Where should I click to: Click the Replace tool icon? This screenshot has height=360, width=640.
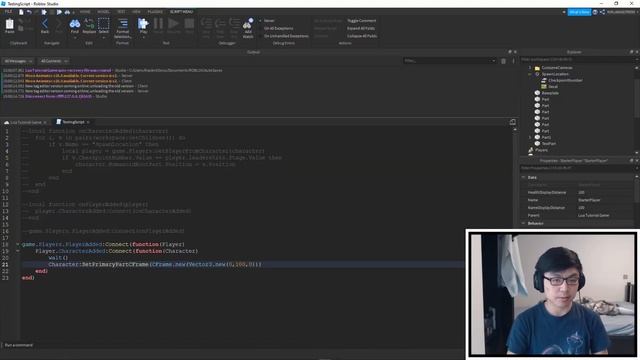point(89,24)
